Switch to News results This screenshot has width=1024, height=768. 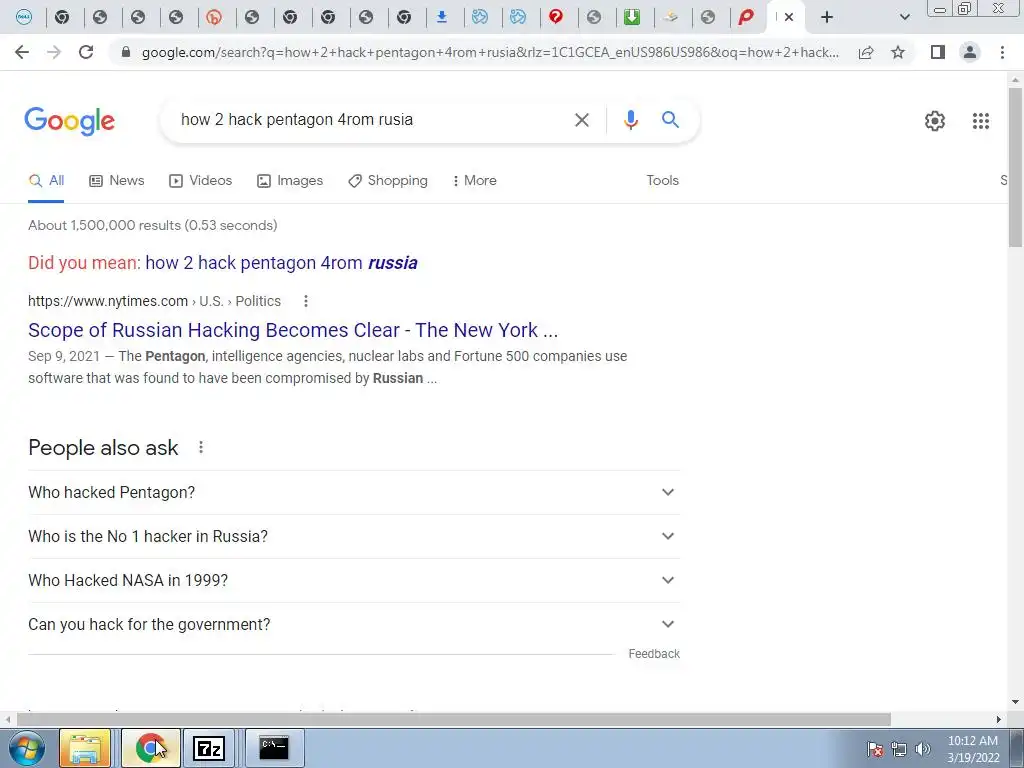tap(117, 181)
